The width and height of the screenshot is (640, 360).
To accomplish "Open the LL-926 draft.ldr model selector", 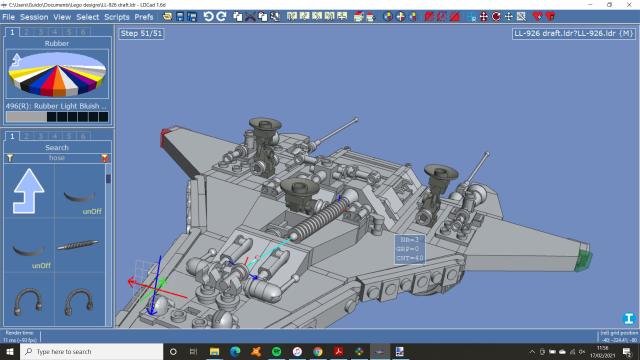I will pos(573,33).
